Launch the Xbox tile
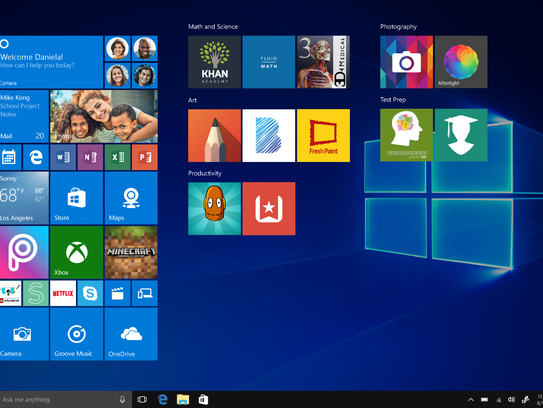Viewport: 543px width, 408px height. [77, 252]
